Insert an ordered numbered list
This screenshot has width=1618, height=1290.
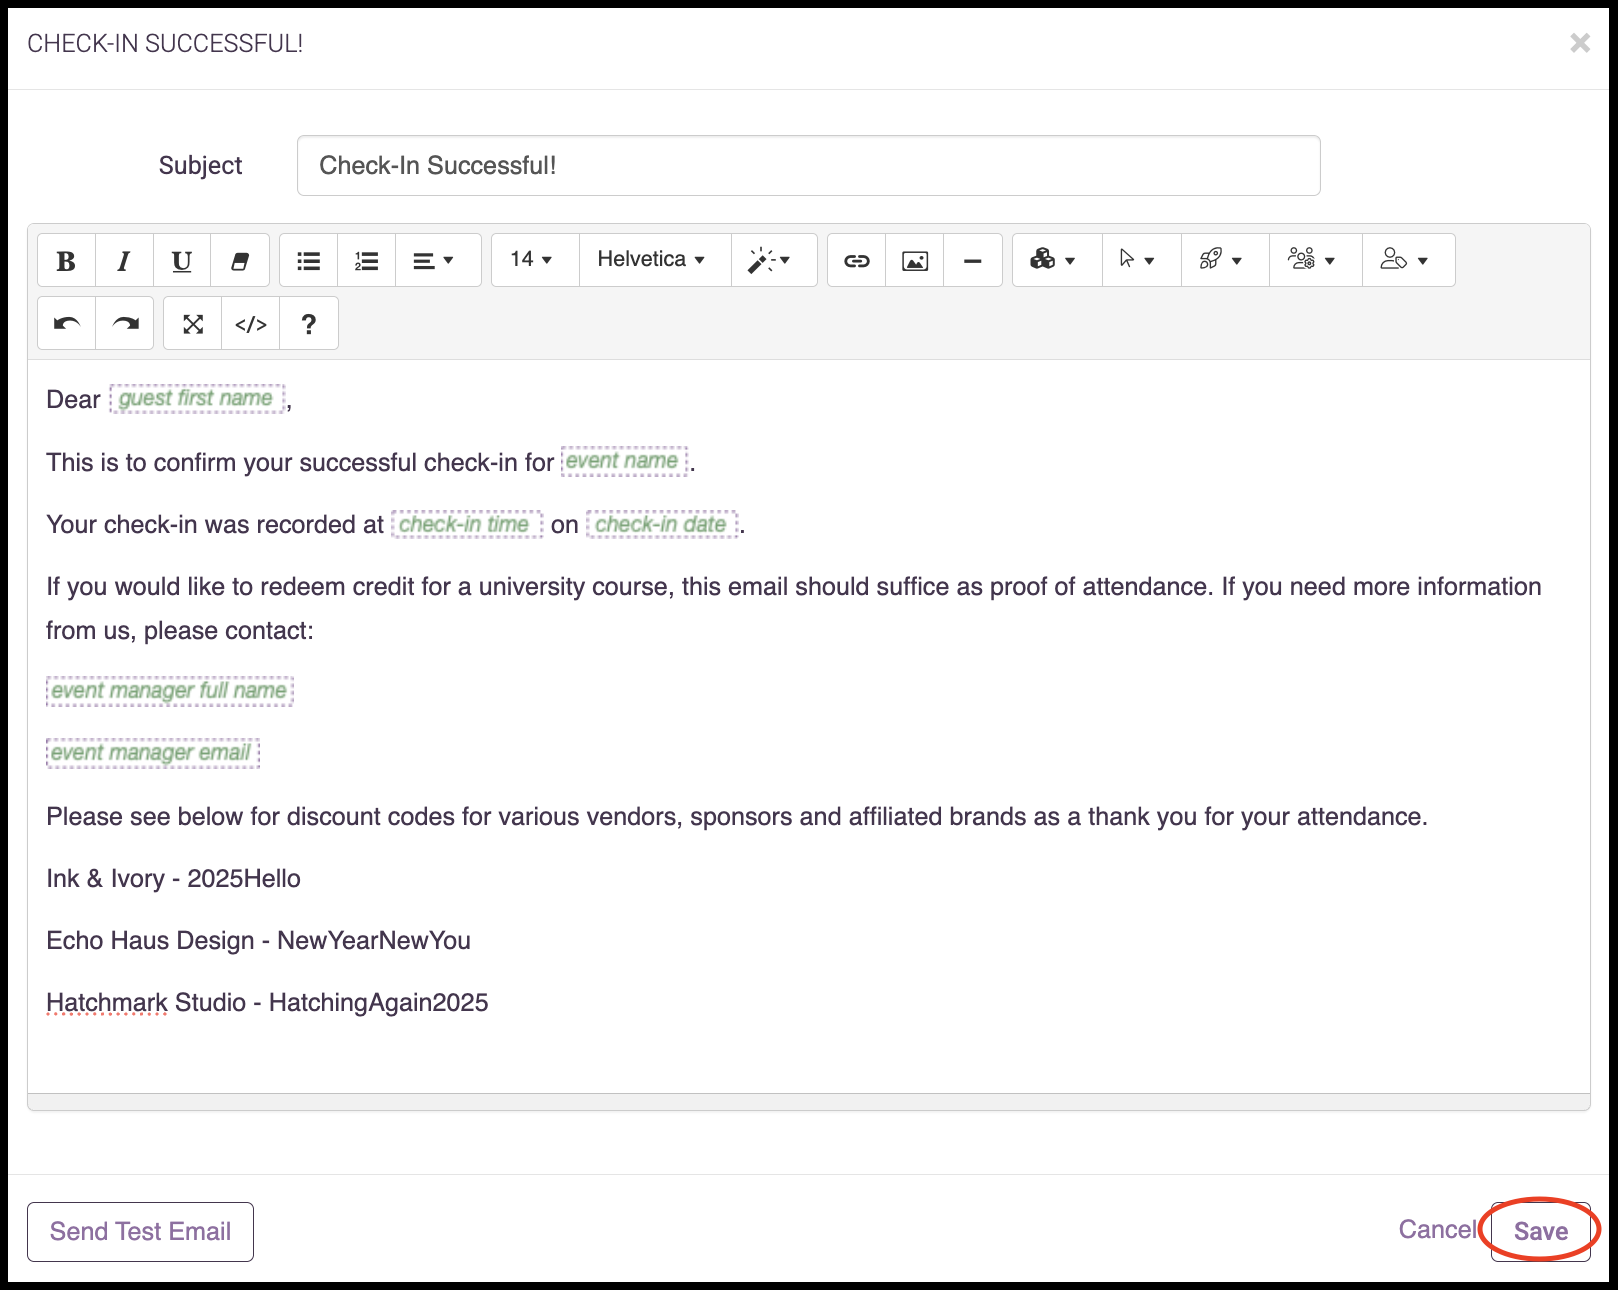click(x=367, y=260)
